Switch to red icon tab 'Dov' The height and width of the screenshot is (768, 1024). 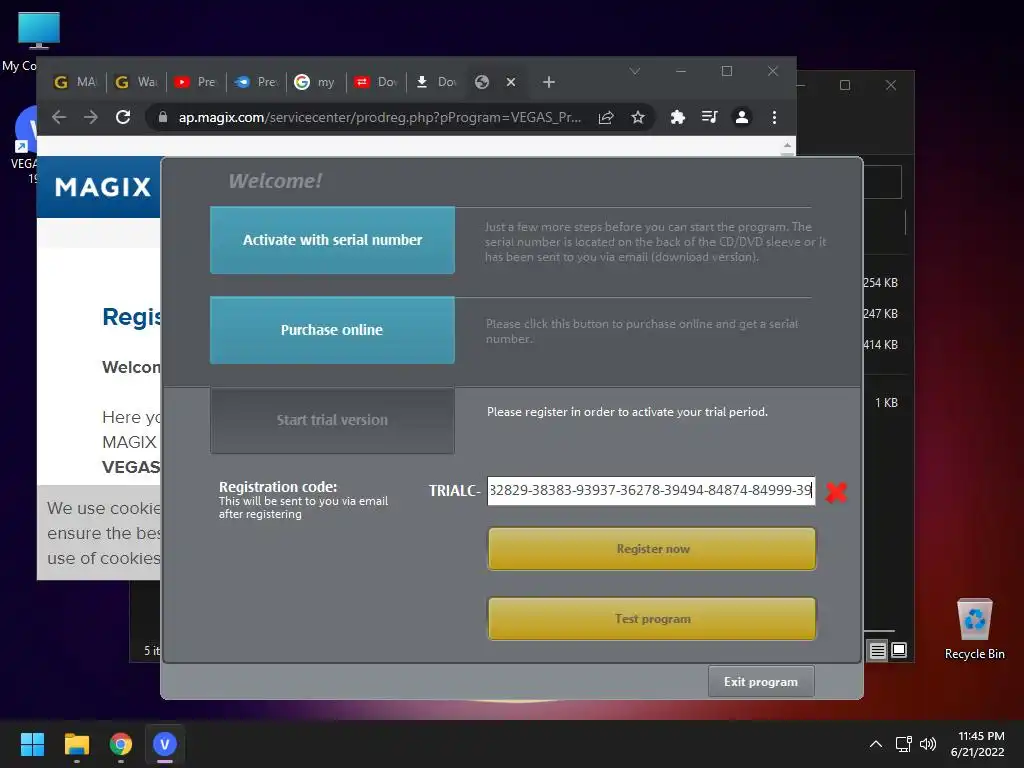[376, 82]
